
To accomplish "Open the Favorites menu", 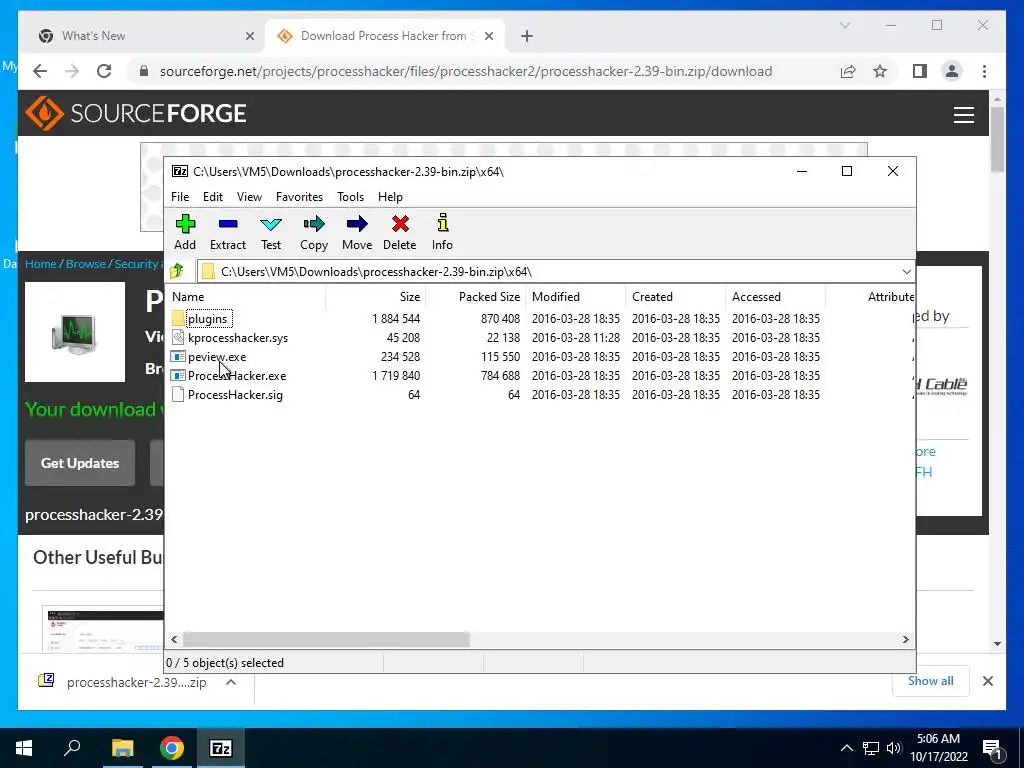I will [x=299, y=197].
